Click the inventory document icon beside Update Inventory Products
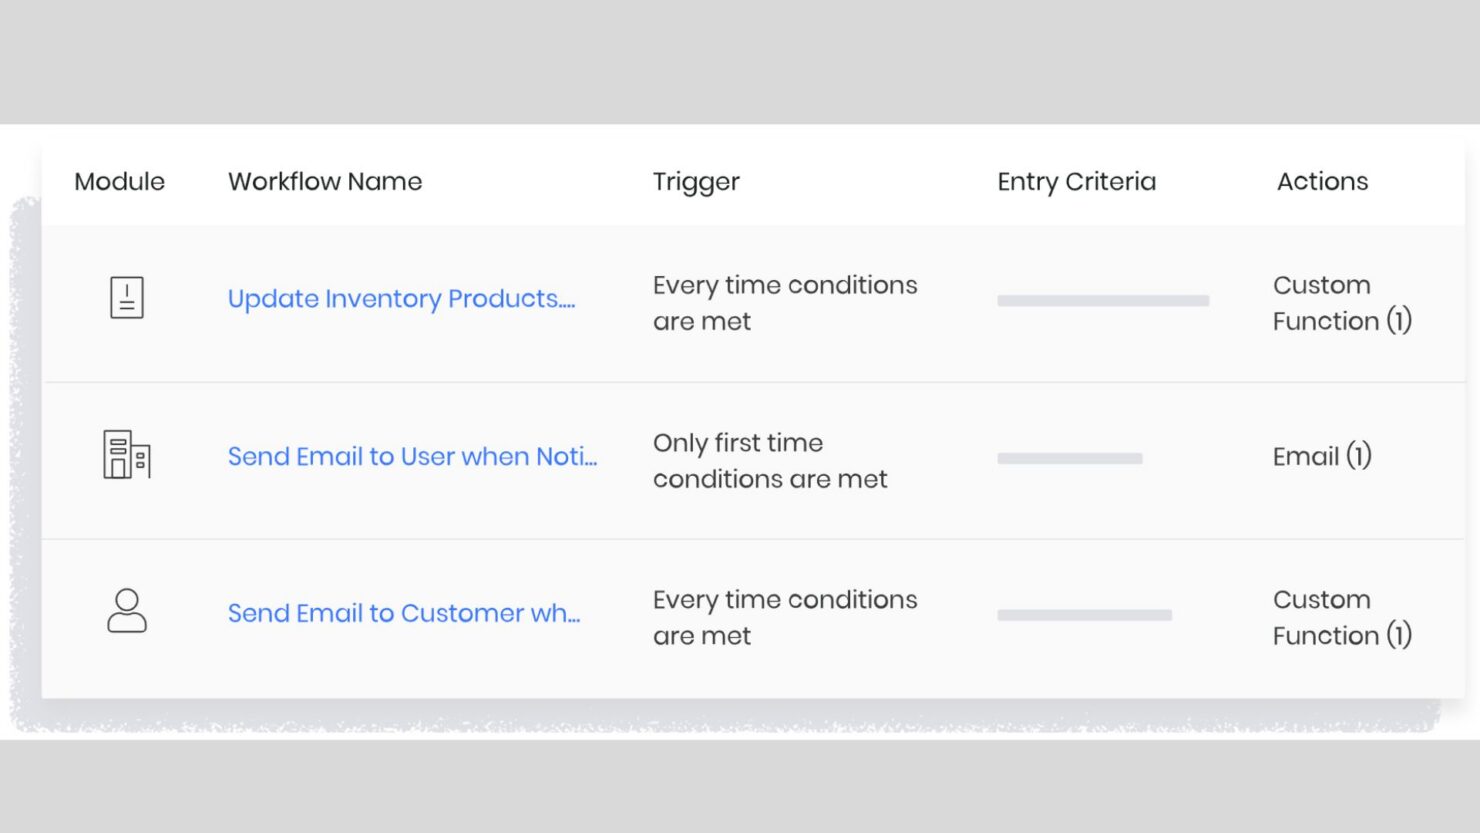The image size is (1480, 833). coord(127,297)
